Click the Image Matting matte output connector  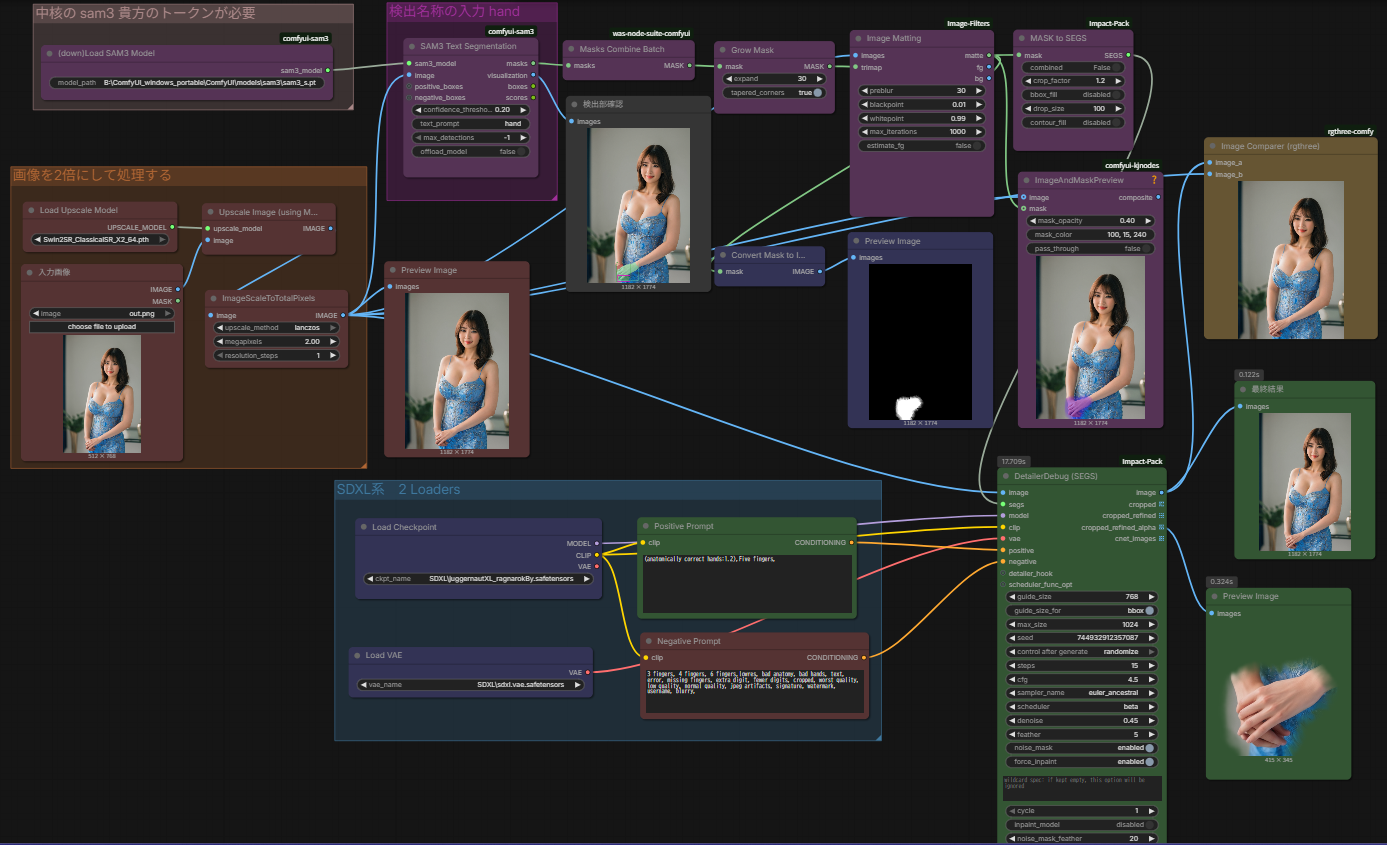point(988,55)
